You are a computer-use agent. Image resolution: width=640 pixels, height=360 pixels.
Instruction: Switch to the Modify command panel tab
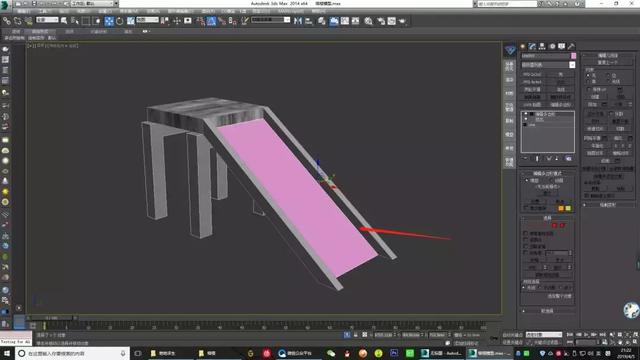(x=532, y=47)
